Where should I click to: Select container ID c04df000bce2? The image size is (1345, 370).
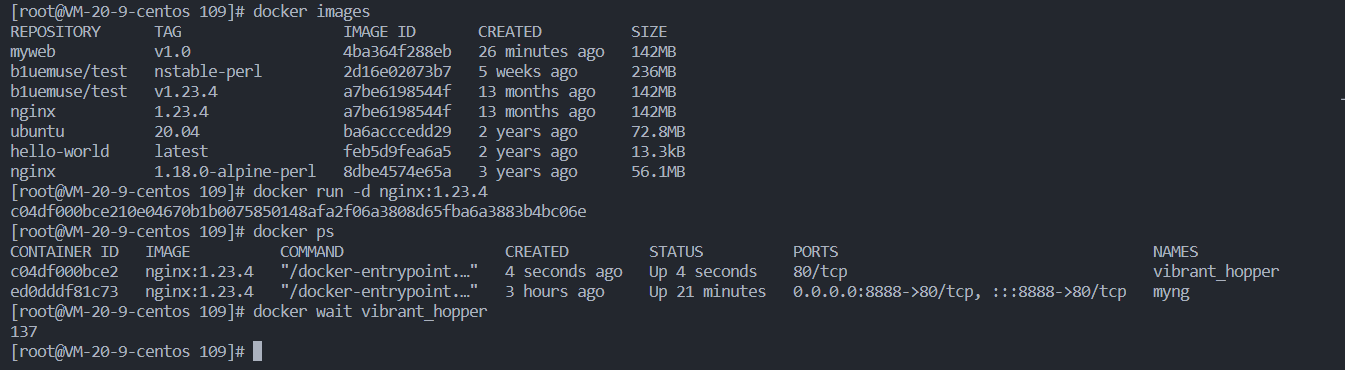pyautogui.click(x=64, y=272)
